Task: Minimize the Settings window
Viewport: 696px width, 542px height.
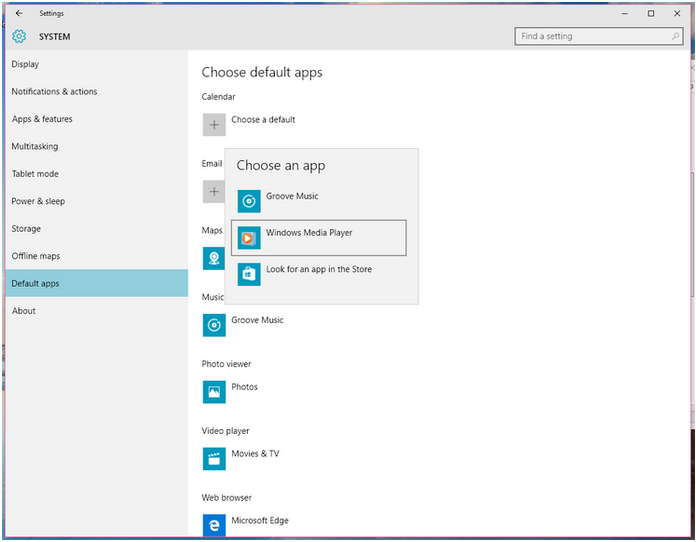Action: pos(625,13)
